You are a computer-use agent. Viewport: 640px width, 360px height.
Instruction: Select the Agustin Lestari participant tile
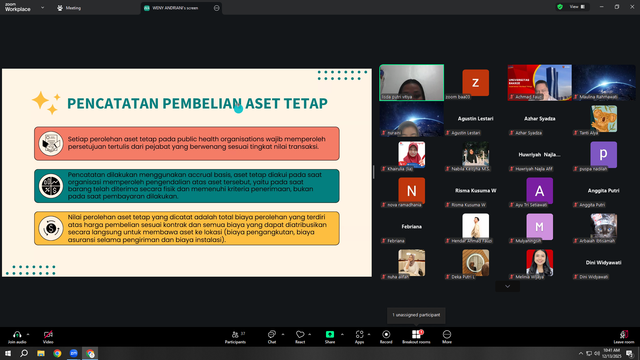point(476,118)
